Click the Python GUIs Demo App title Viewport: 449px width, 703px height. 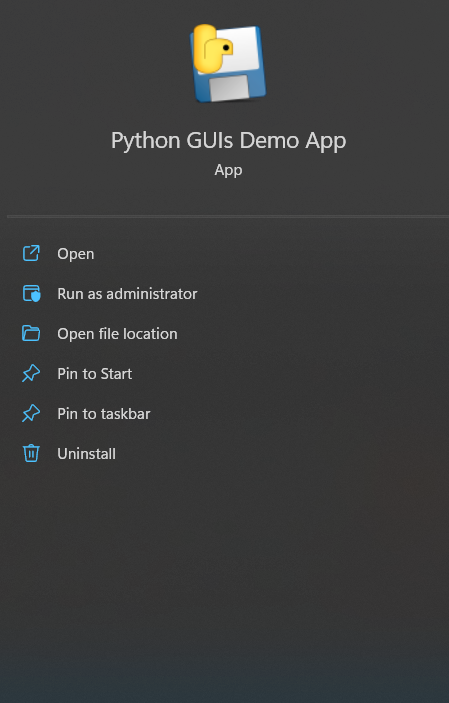point(228,141)
